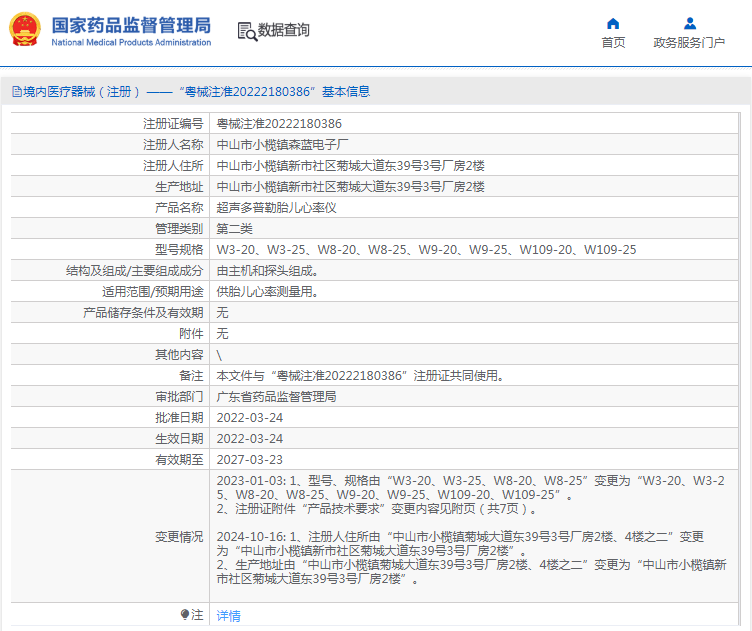Click backslash value in 其他内容 row
Viewport: 752px width, 631px height.
click(x=219, y=355)
